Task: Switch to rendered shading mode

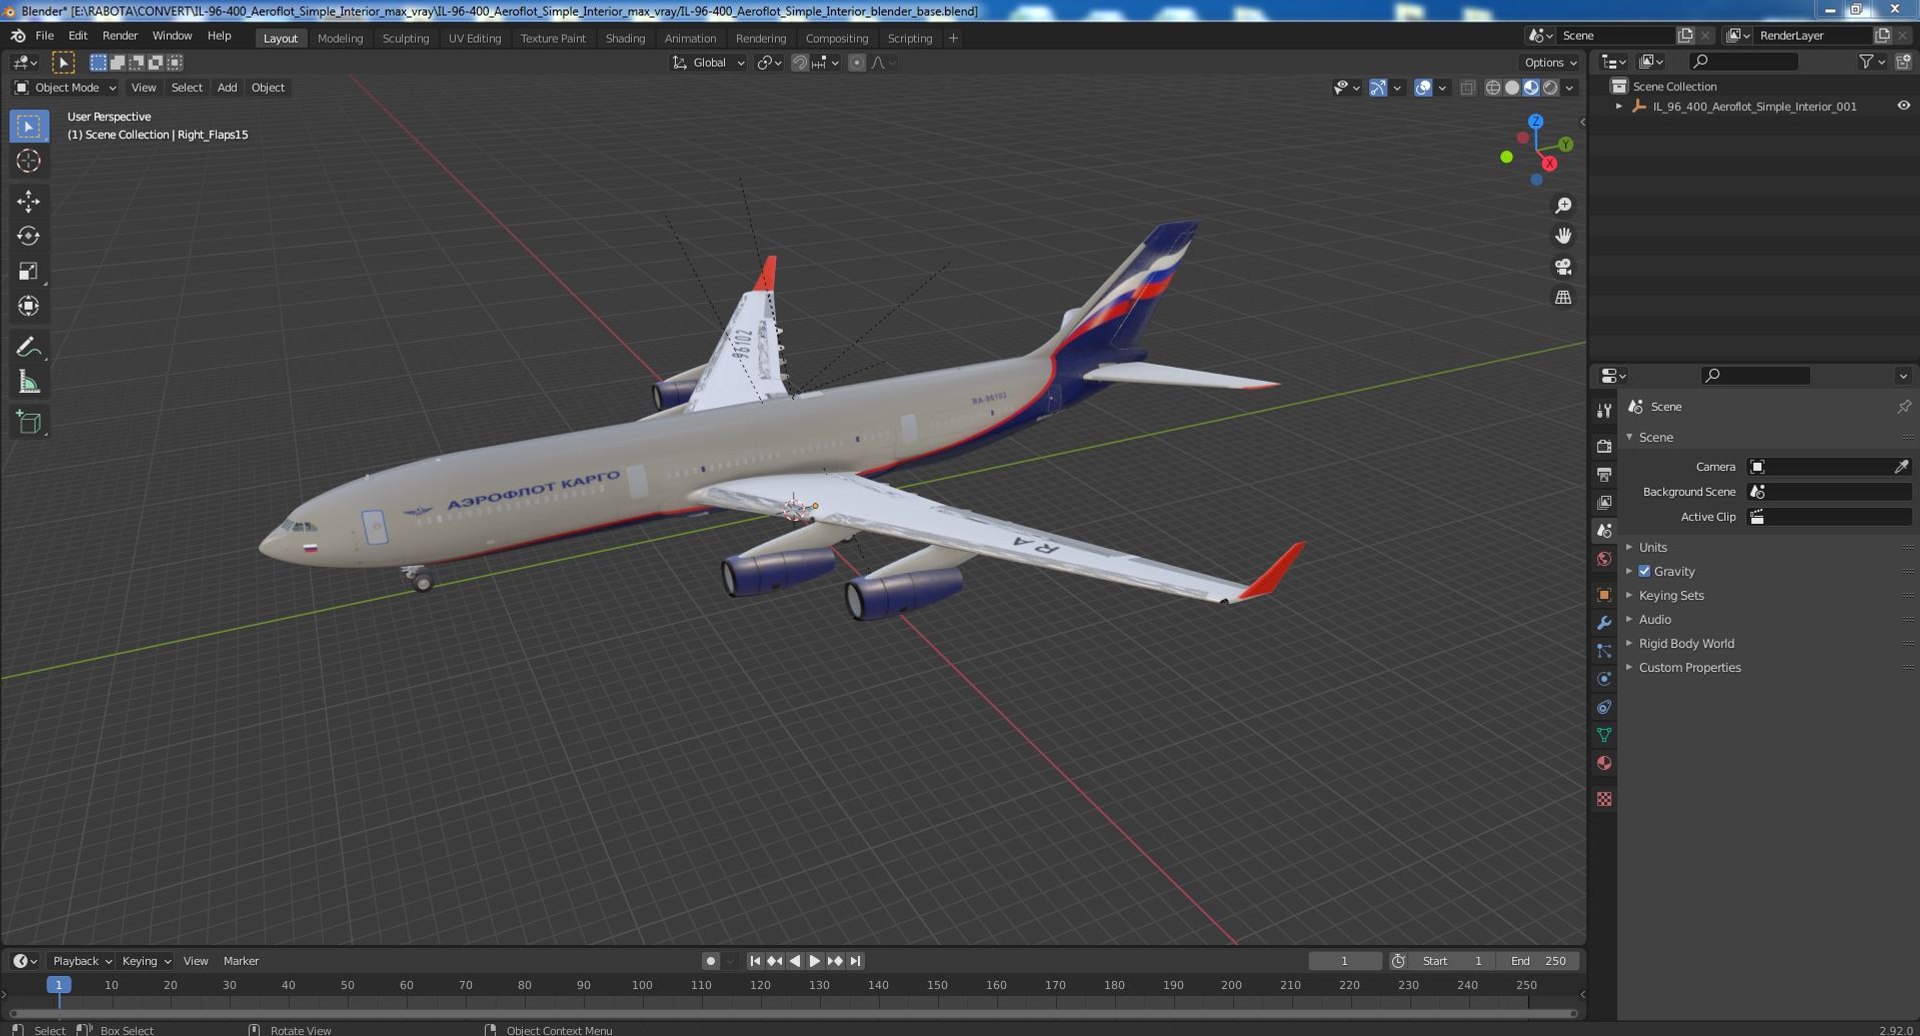Action: point(1550,88)
